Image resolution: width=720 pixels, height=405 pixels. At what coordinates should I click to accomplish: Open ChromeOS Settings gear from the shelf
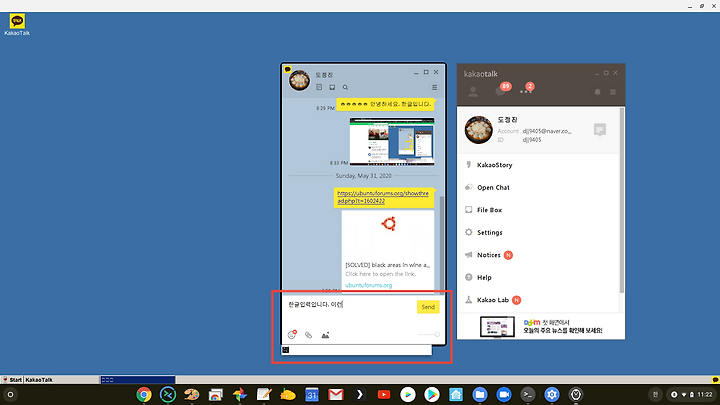552,394
